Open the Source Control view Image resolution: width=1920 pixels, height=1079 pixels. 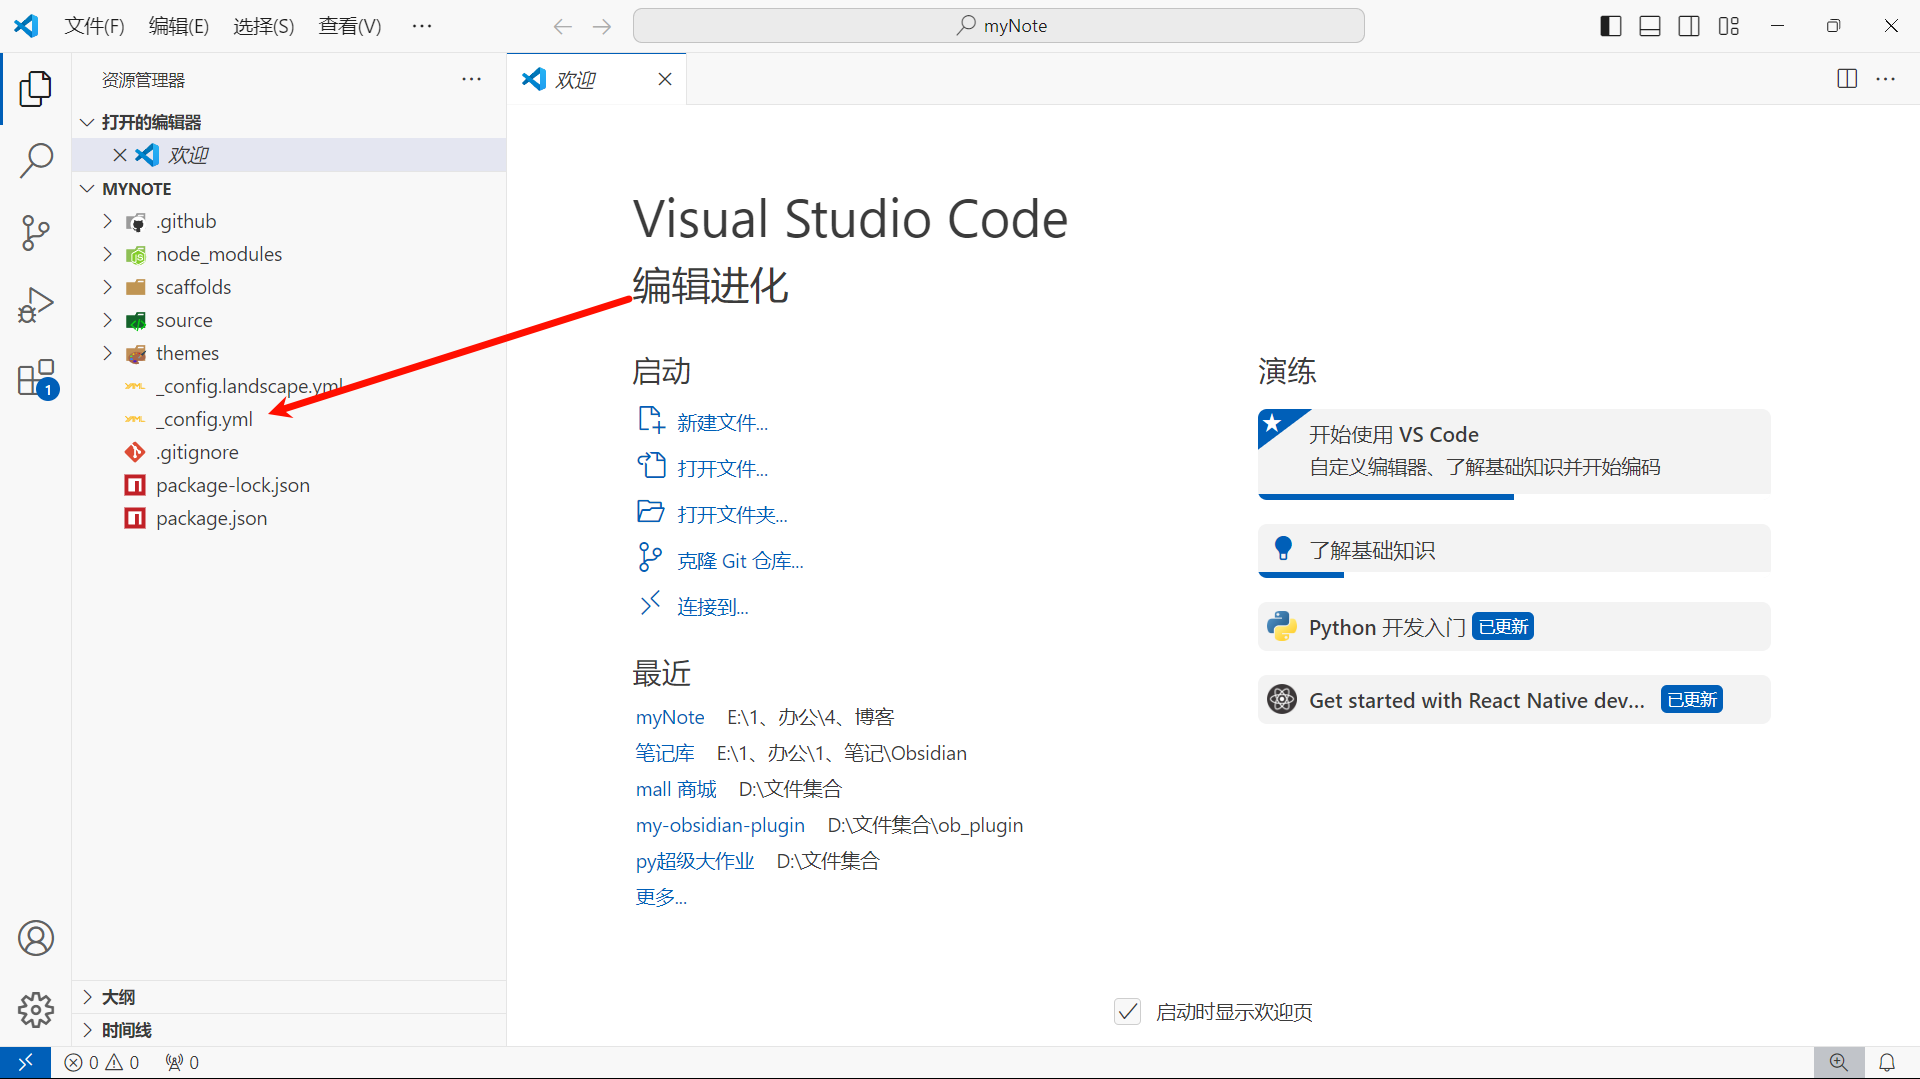point(36,233)
